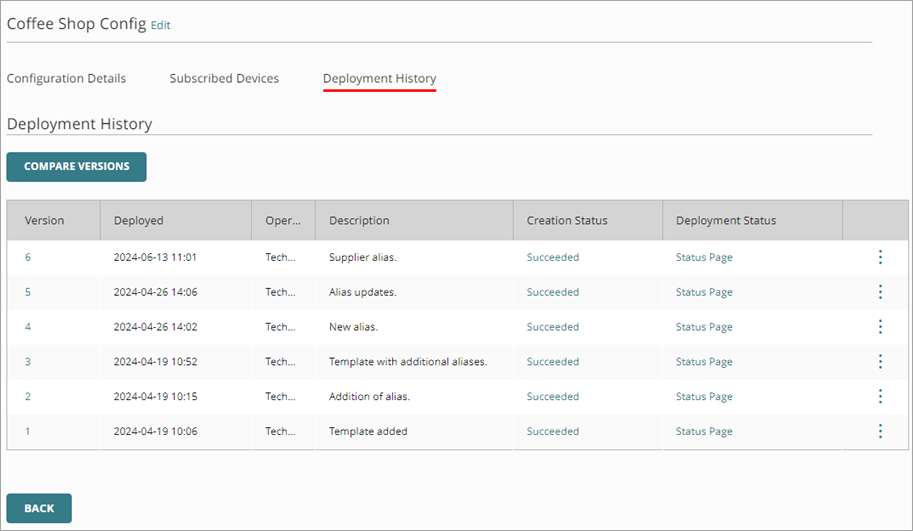
Task: Open row options for version 3
Action: click(880, 362)
